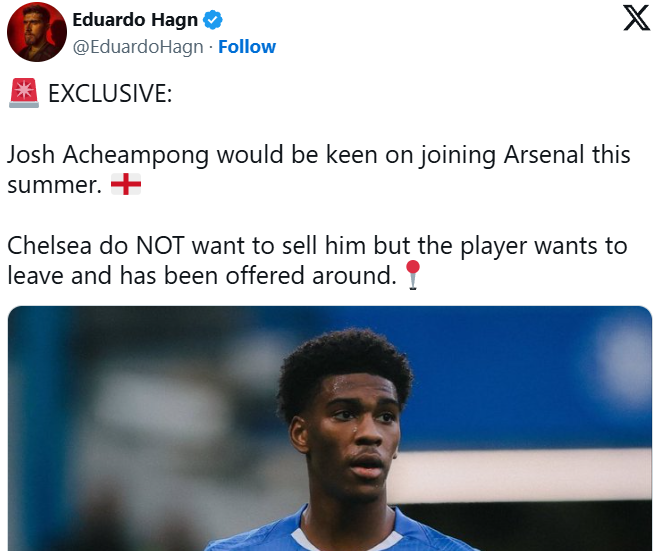Image resolution: width=666 pixels, height=551 pixels.
Task: Click the red pushpin emoji
Action: click(x=412, y=275)
